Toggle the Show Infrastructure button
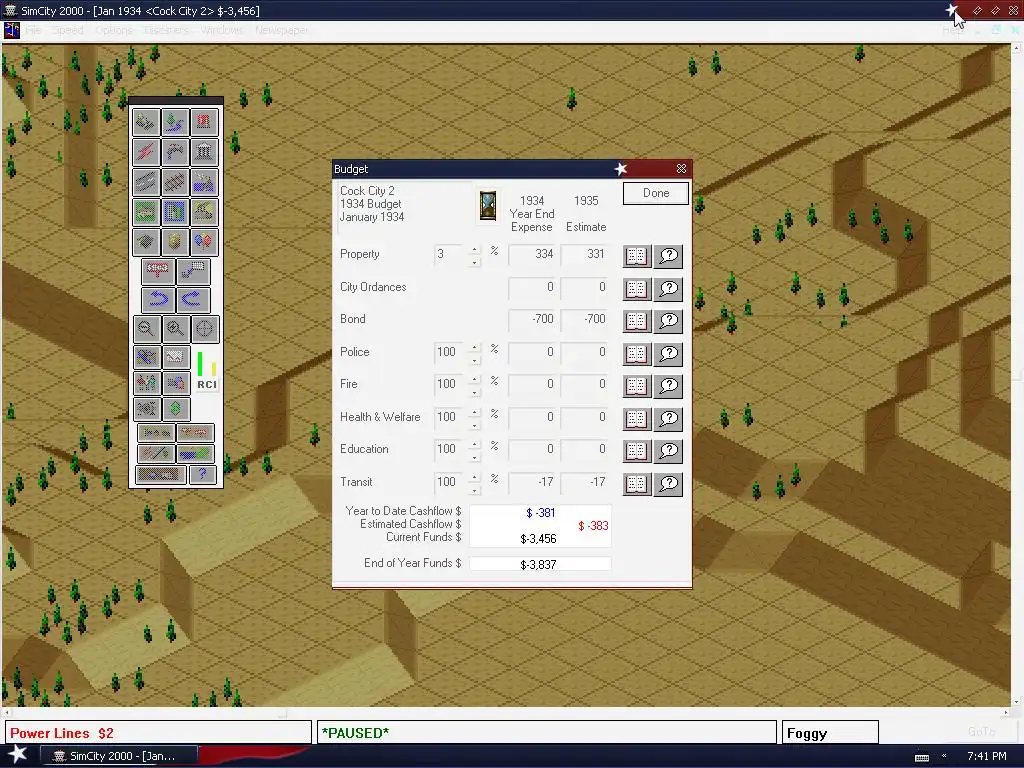1024x768 pixels. (x=156, y=453)
